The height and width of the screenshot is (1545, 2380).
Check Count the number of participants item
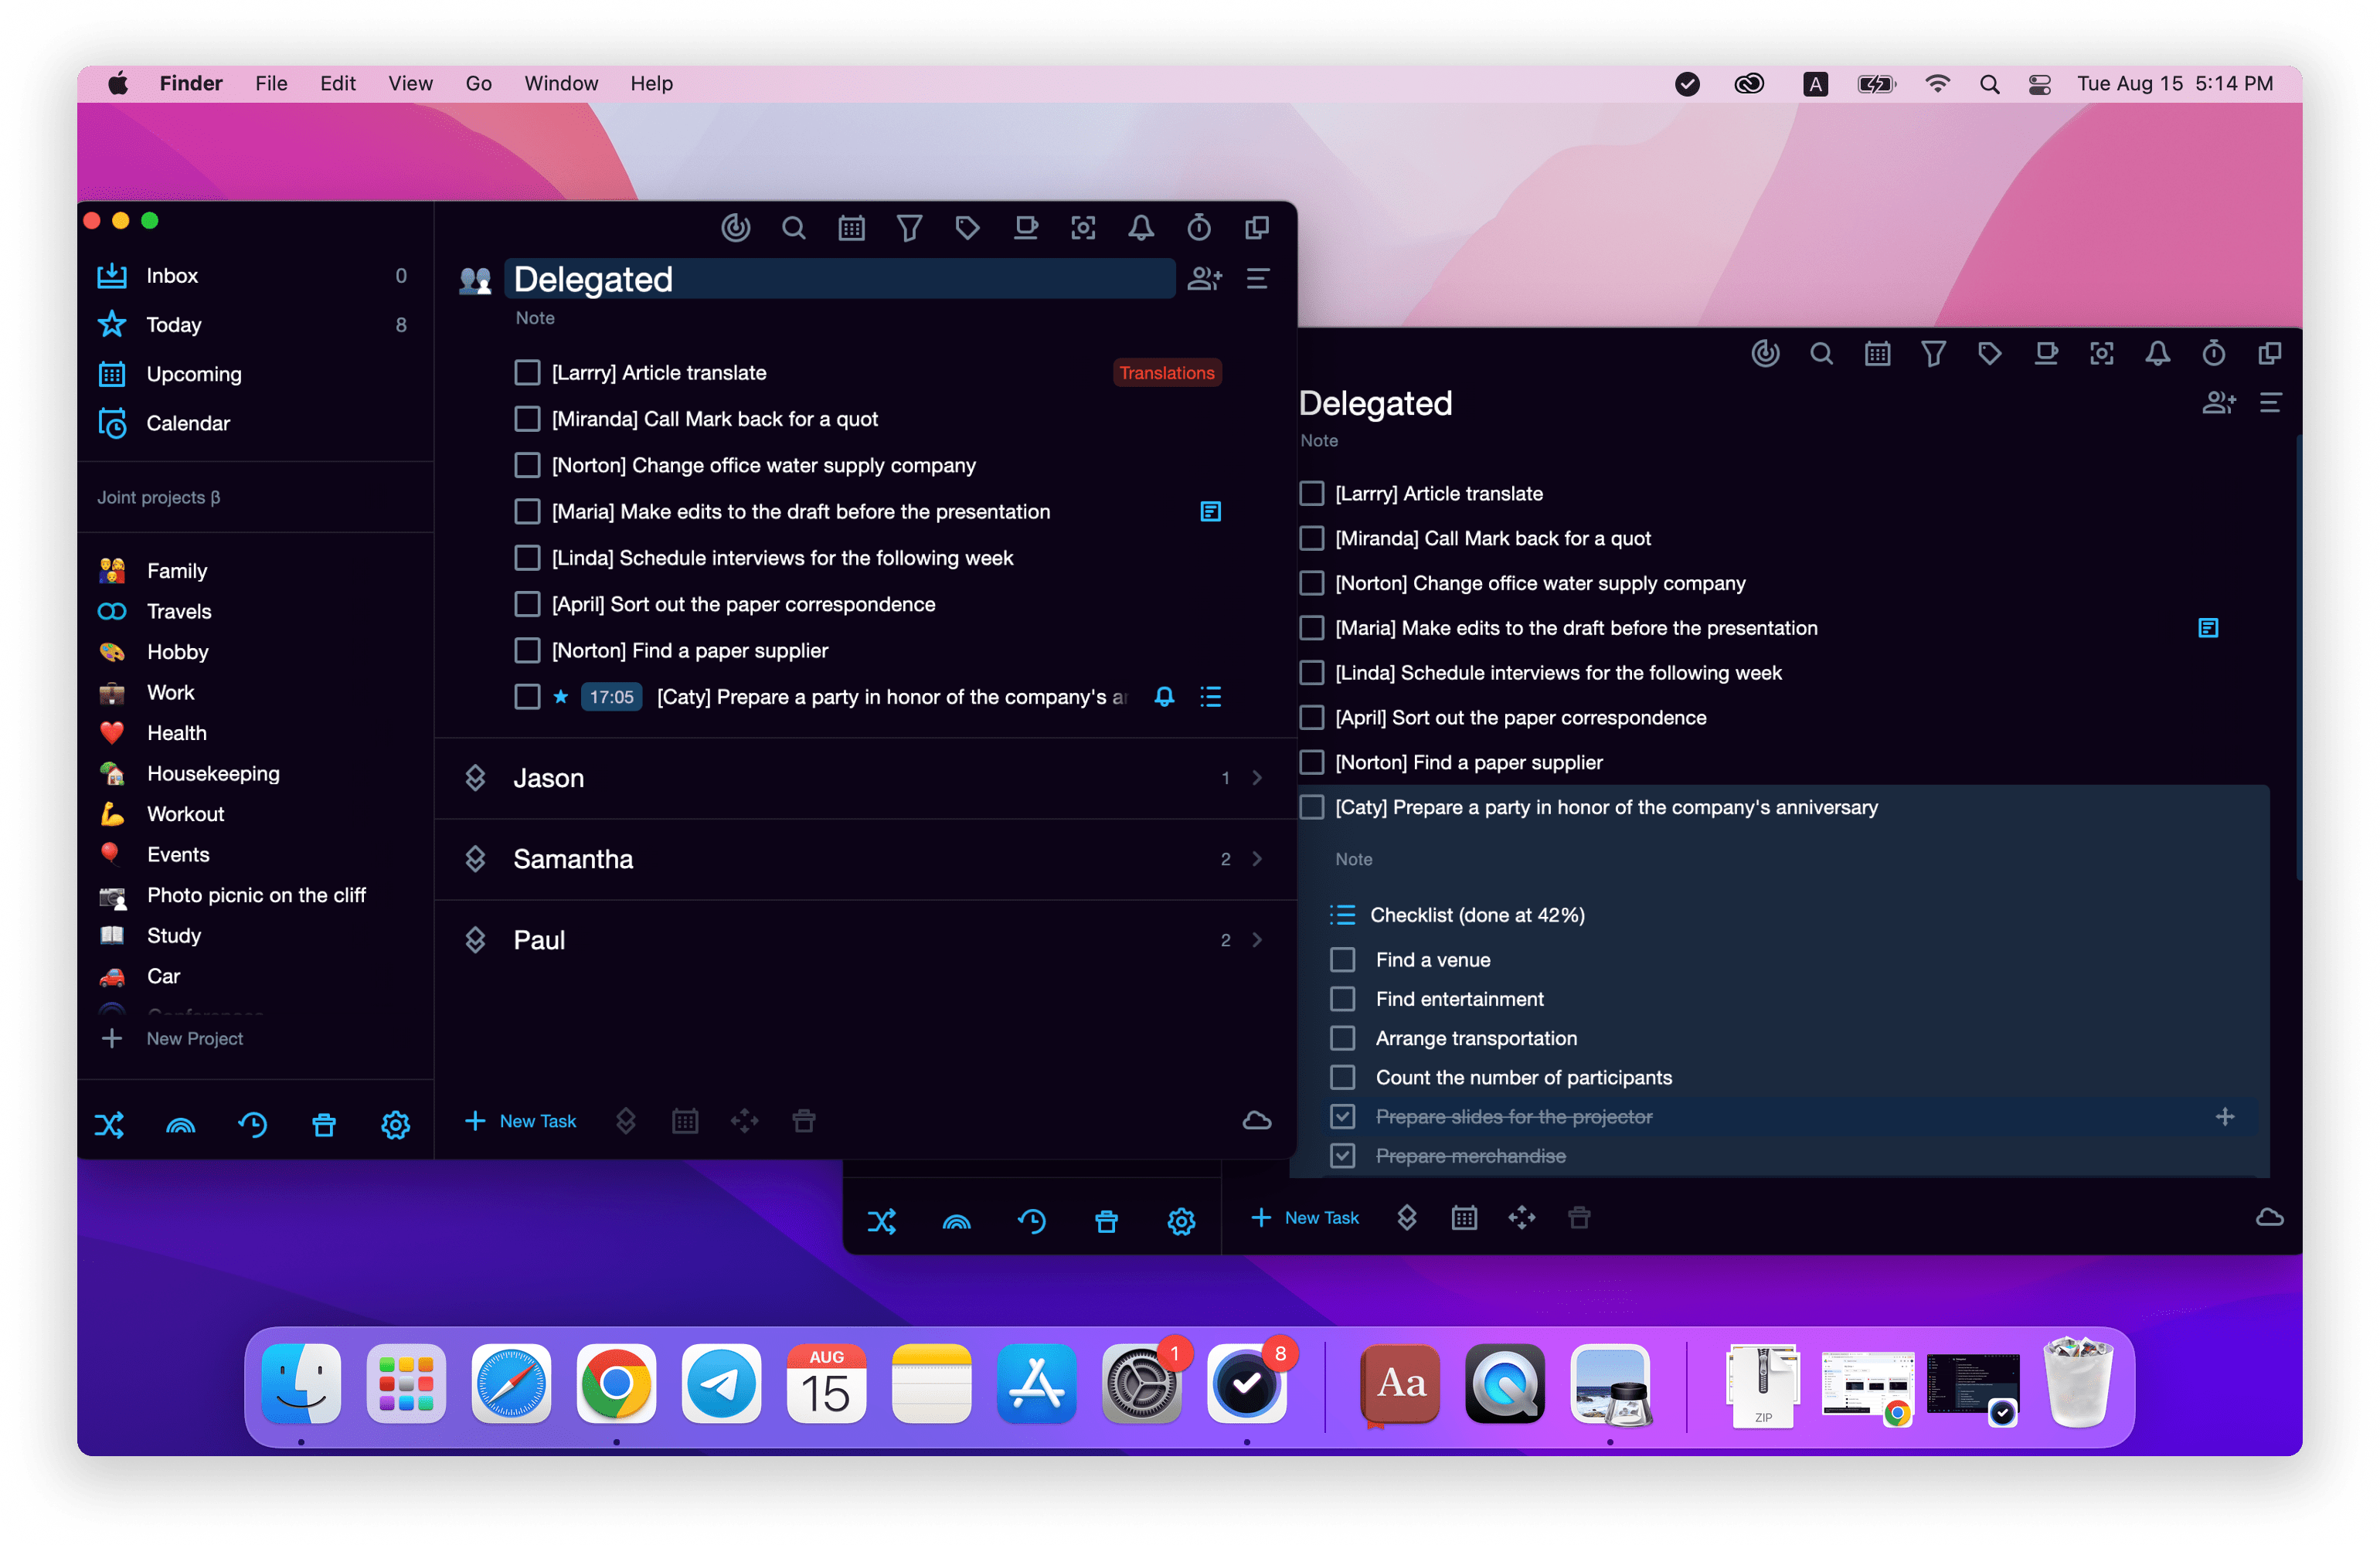pyautogui.click(x=1343, y=1077)
